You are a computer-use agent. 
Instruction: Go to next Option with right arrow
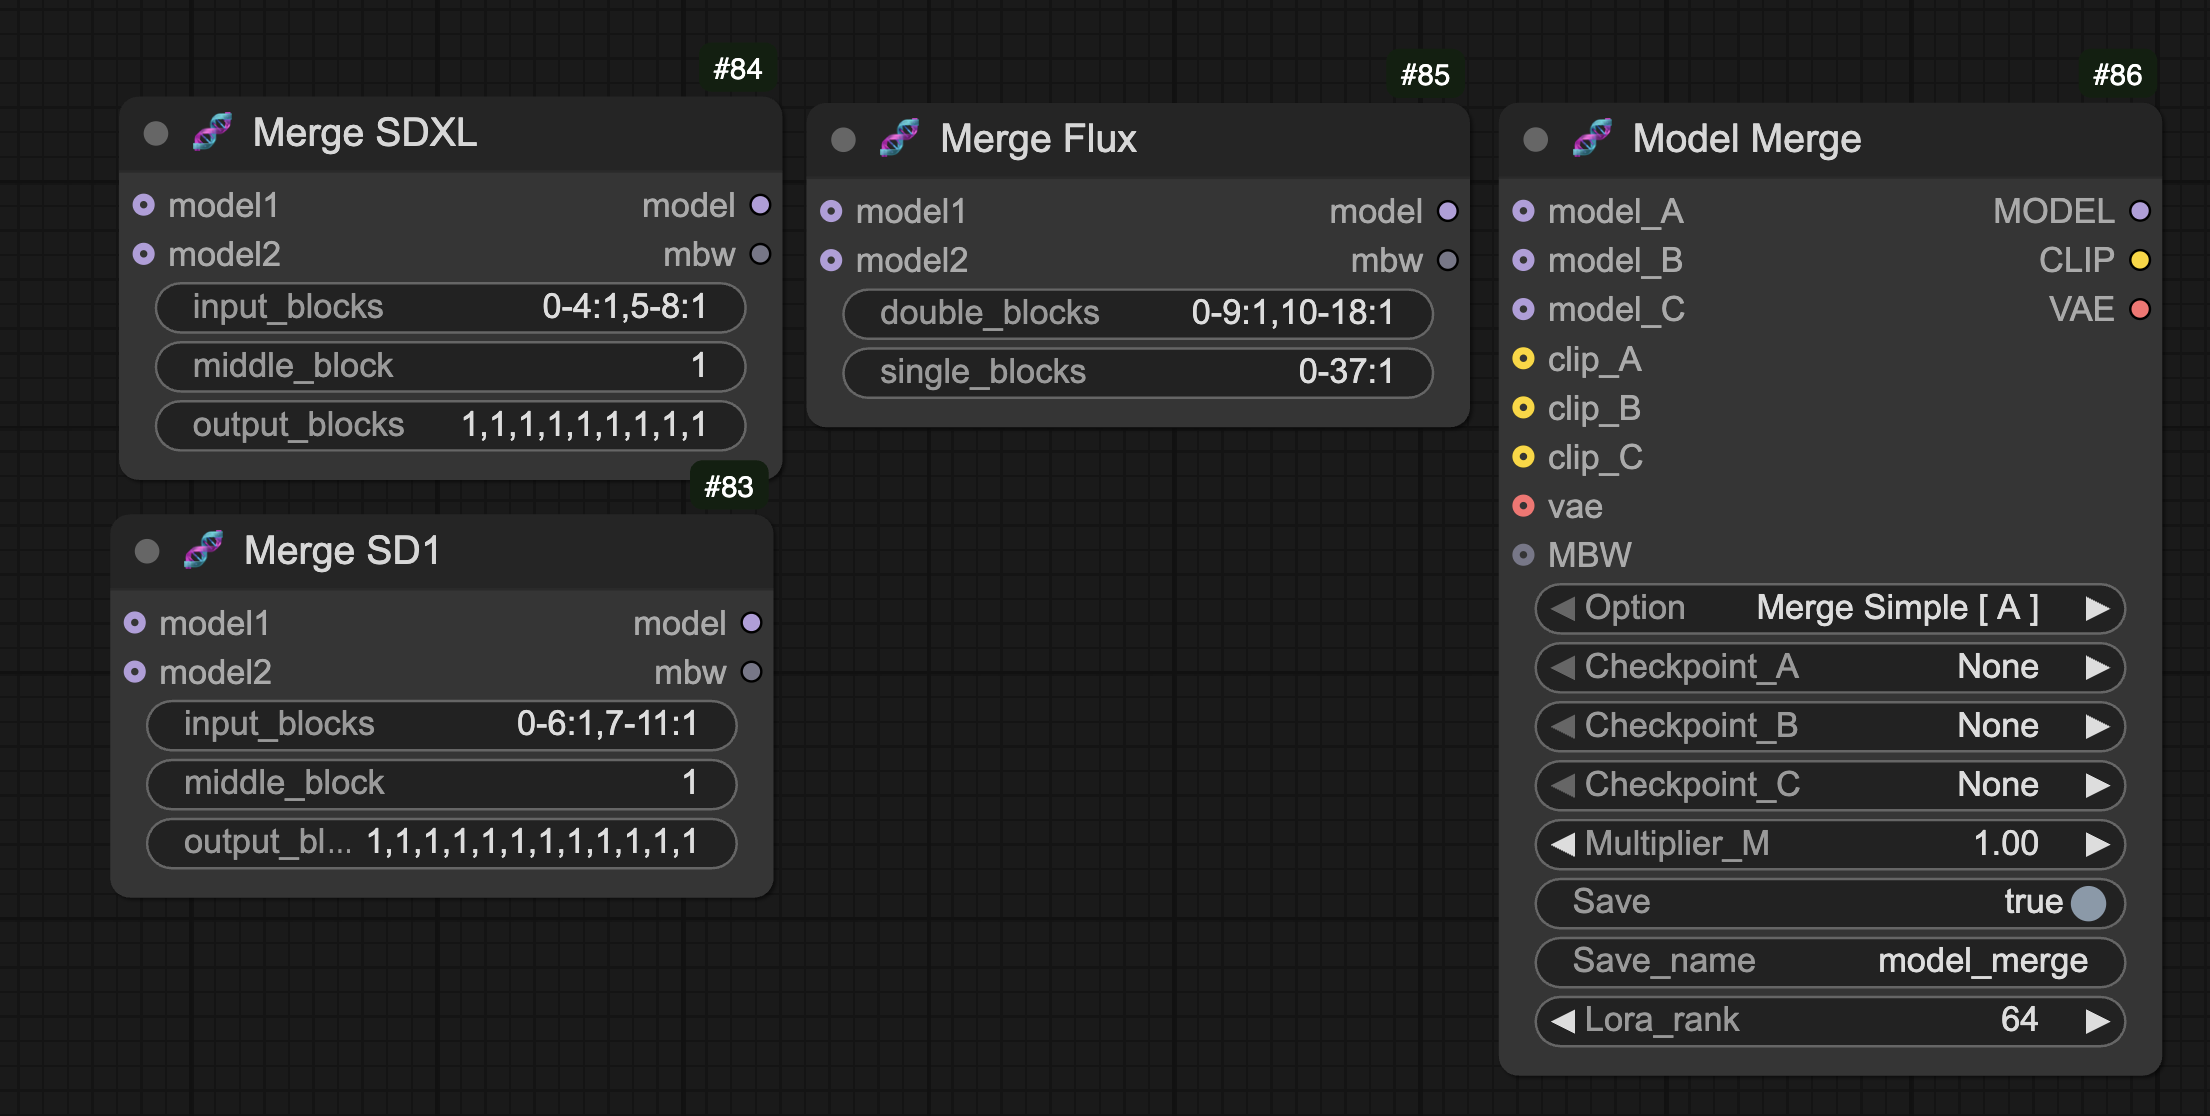click(2098, 609)
